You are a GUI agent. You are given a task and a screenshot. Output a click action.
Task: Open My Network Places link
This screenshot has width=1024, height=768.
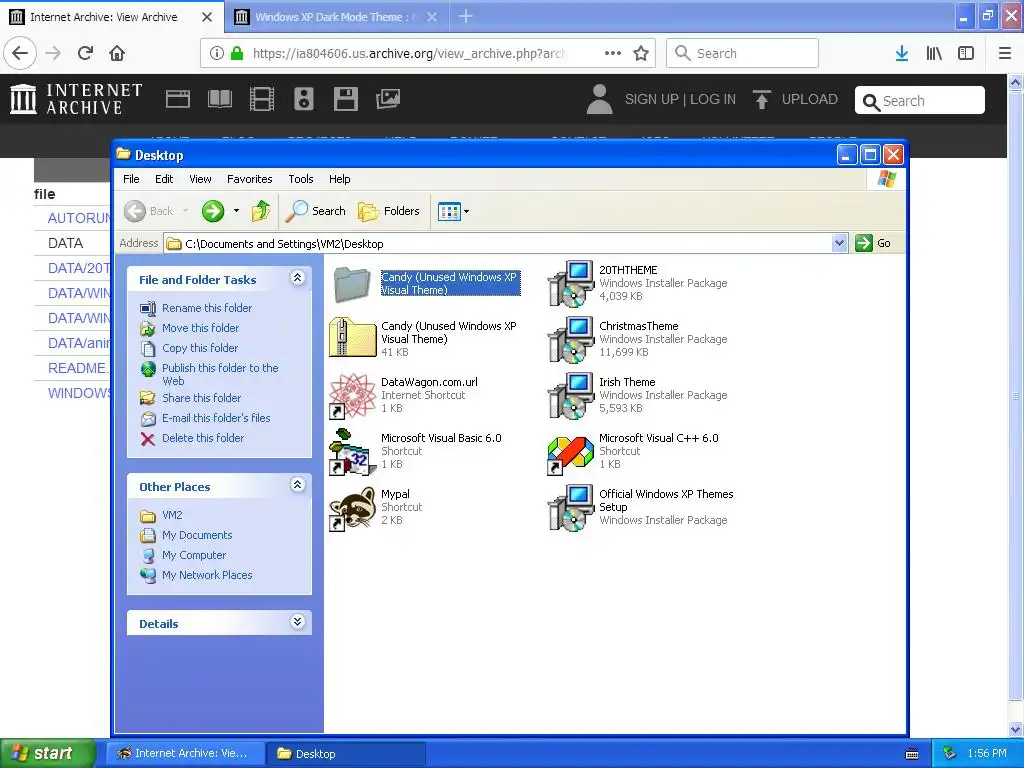pyautogui.click(x=207, y=575)
